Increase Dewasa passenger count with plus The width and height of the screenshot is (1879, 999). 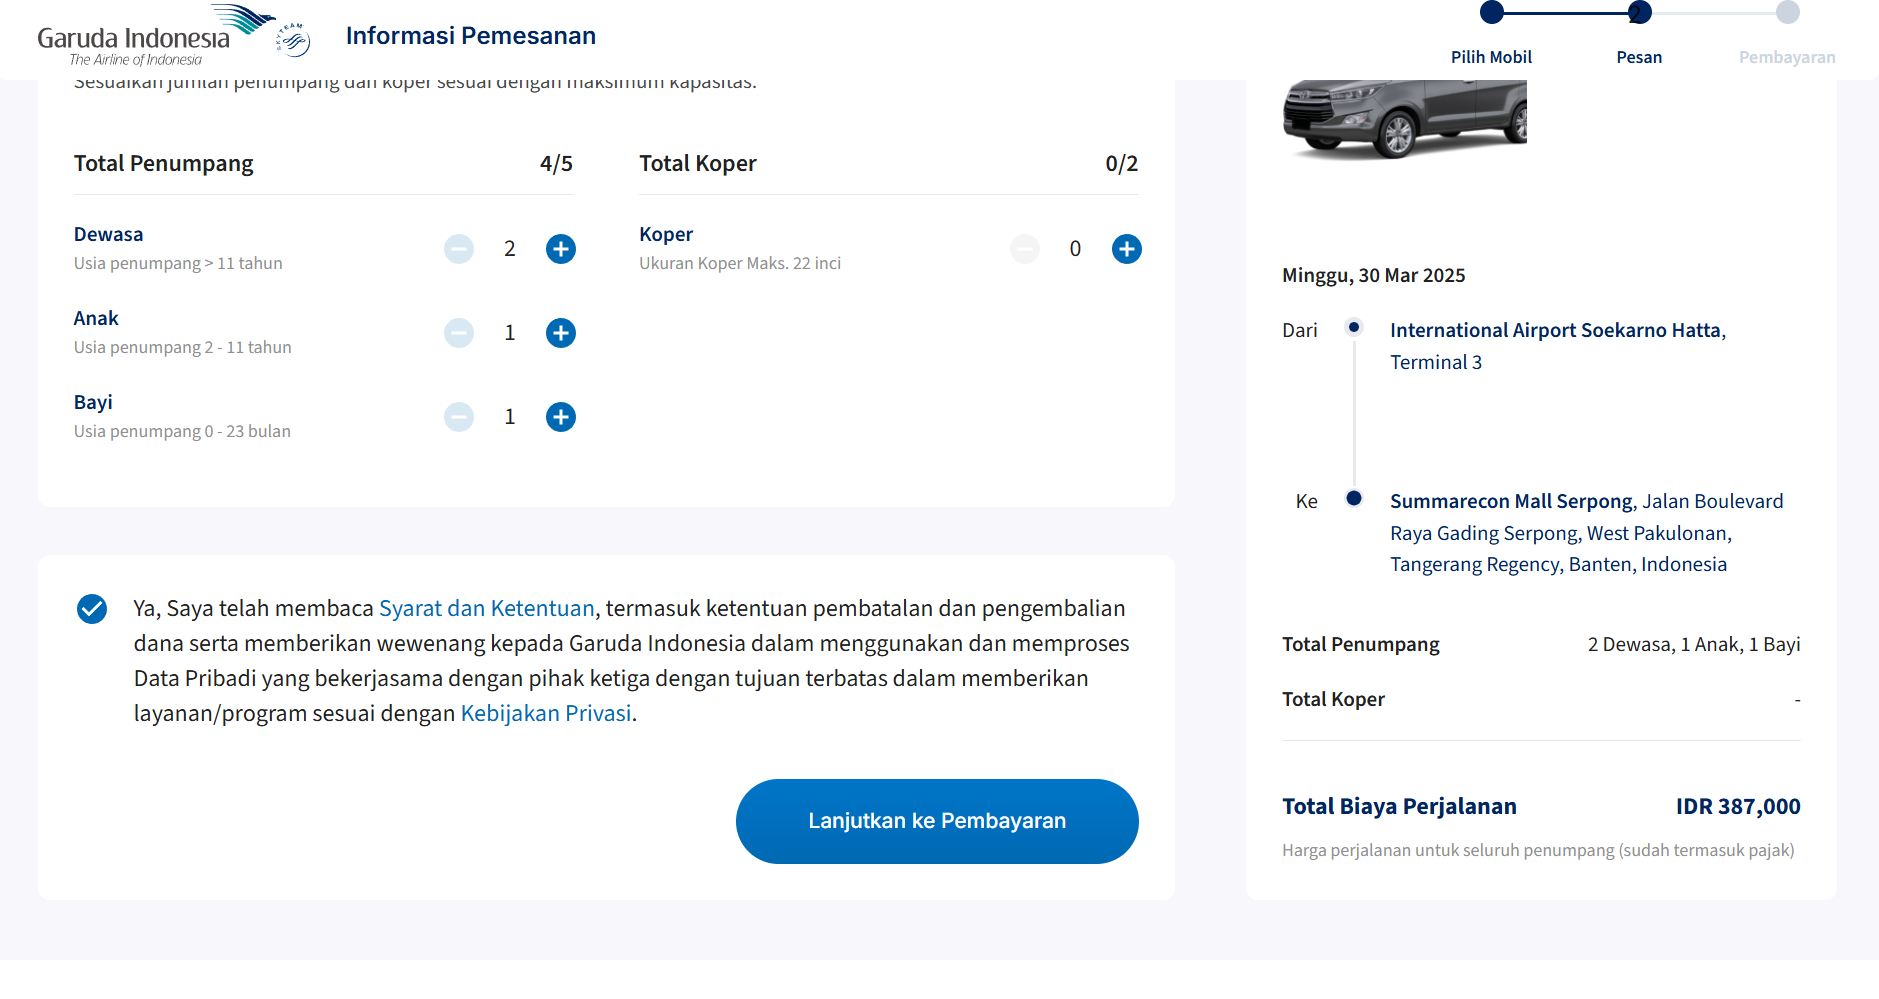(x=560, y=249)
